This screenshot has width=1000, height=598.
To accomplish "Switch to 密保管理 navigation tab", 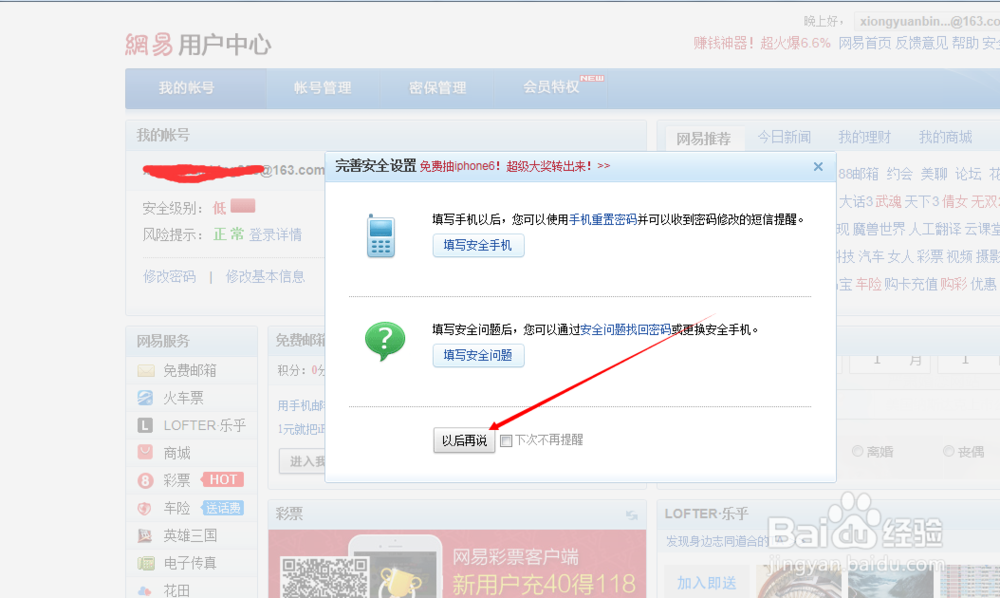I will coord(438,88).
